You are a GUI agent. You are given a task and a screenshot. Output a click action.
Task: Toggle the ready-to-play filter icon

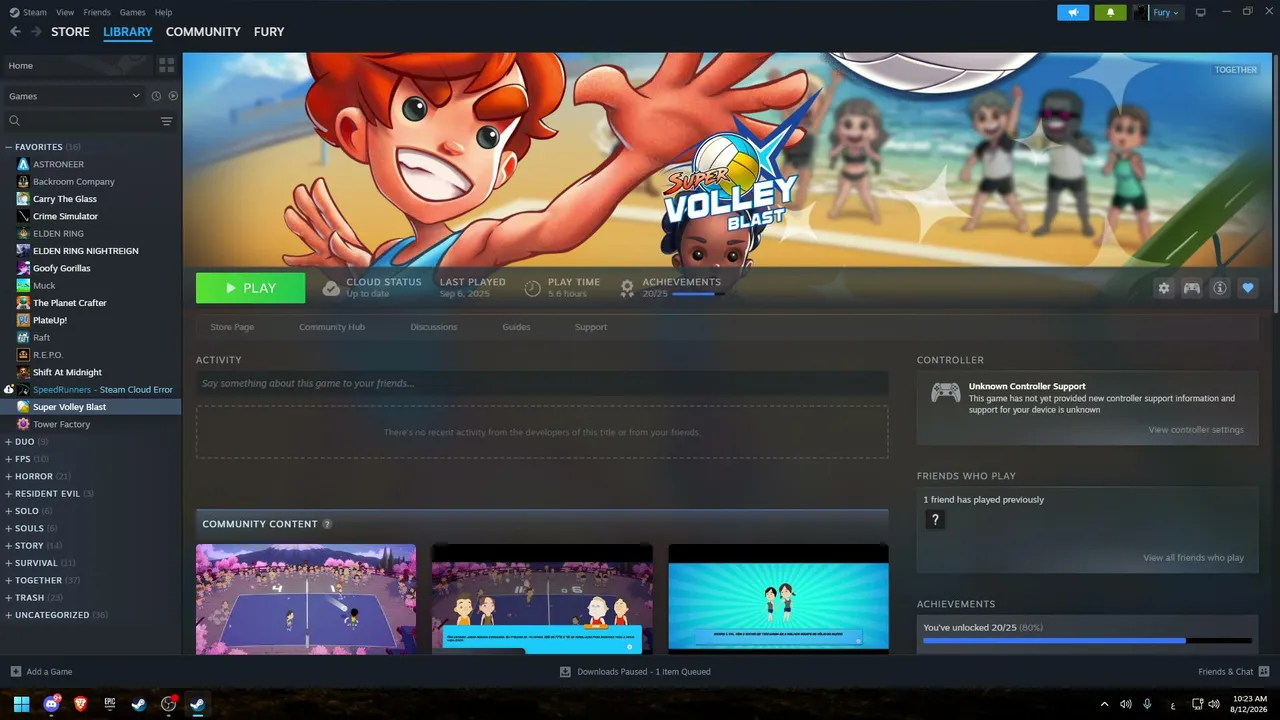173,96
